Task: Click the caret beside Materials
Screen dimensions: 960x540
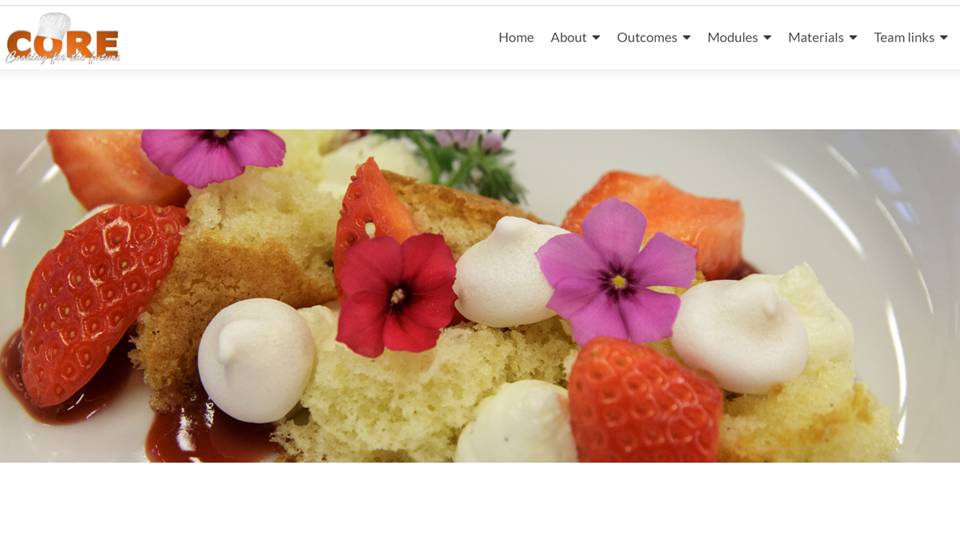Action: coord(853,38)
